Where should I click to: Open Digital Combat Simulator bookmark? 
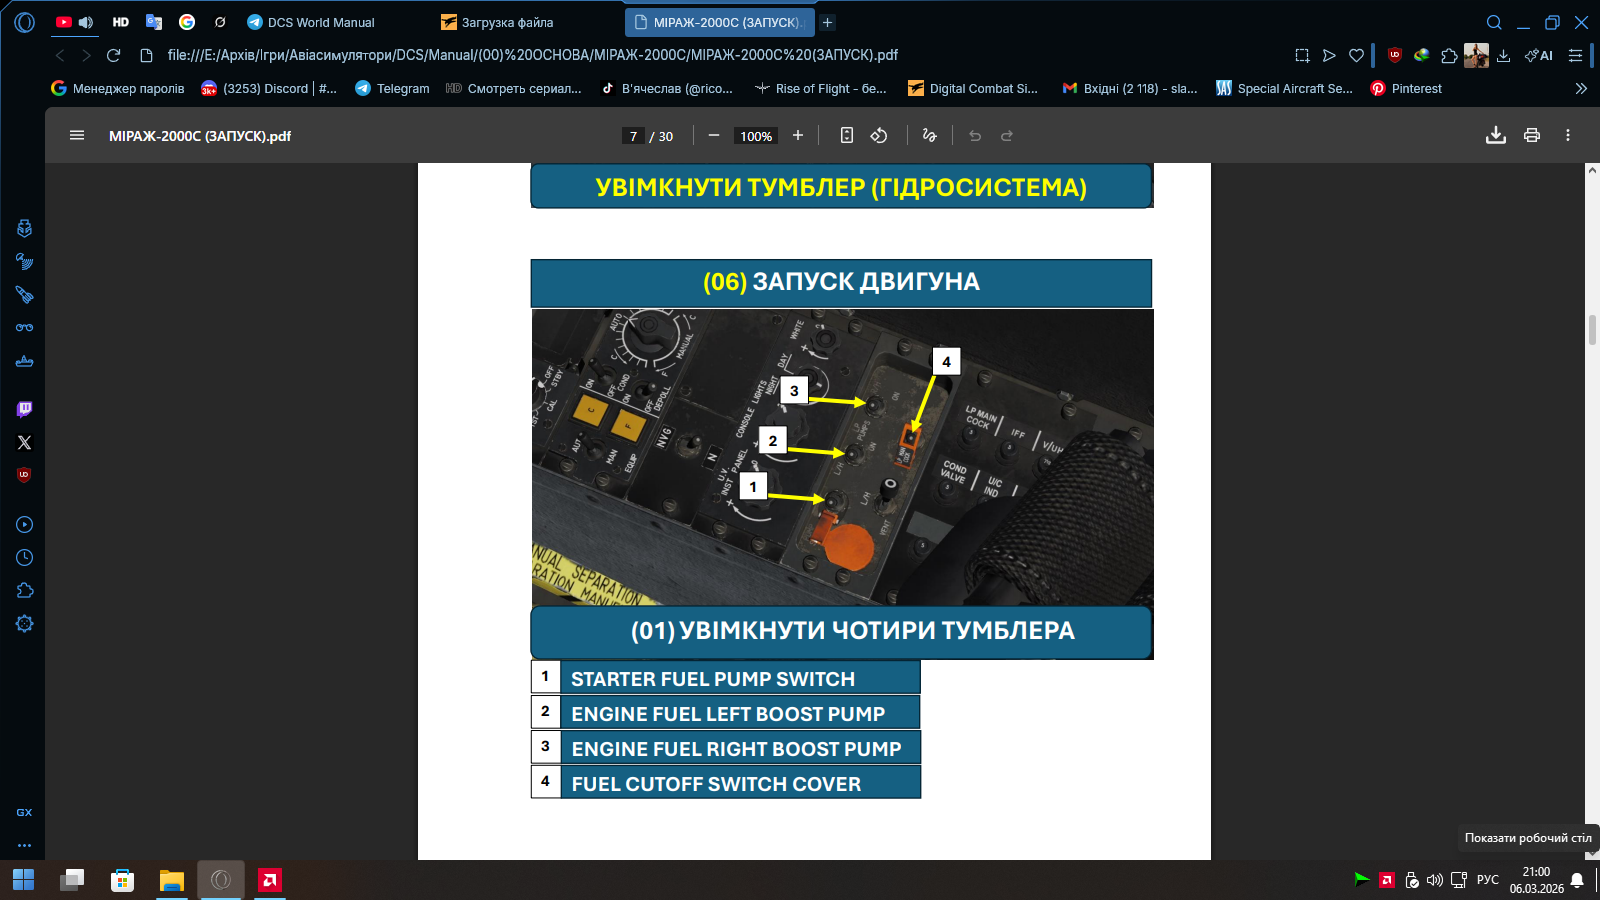pyautogui.click(x=973, y=88)
